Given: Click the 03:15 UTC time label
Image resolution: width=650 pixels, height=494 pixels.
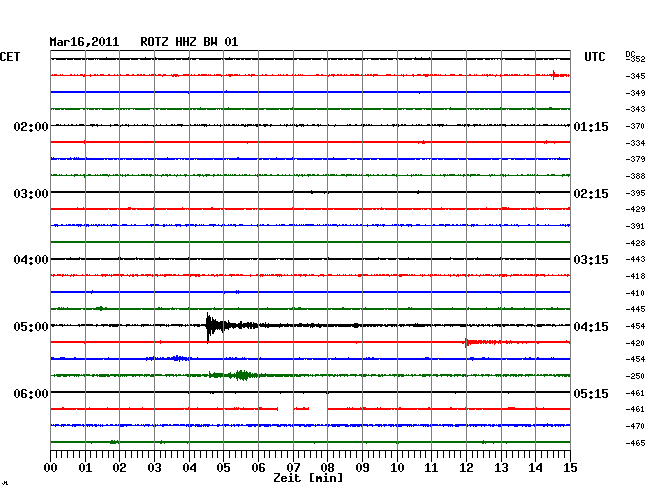Looking at the screenshot, I should point(591,260).
